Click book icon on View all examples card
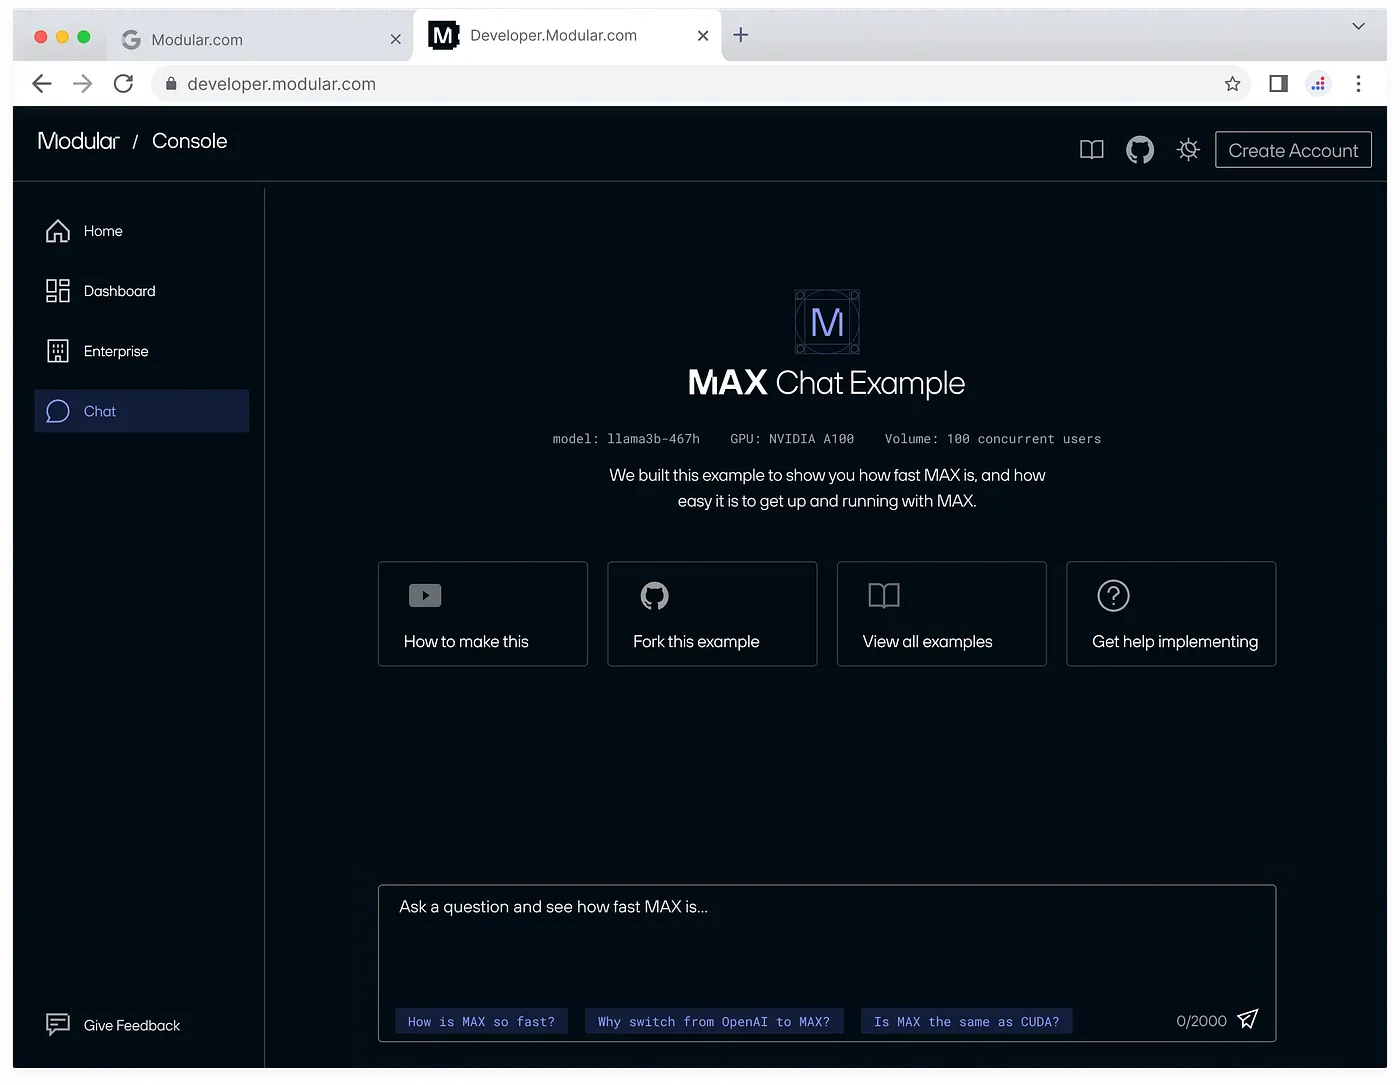Image resolution: width=1400 pixels, height=1085 pixels. (884, 596)
